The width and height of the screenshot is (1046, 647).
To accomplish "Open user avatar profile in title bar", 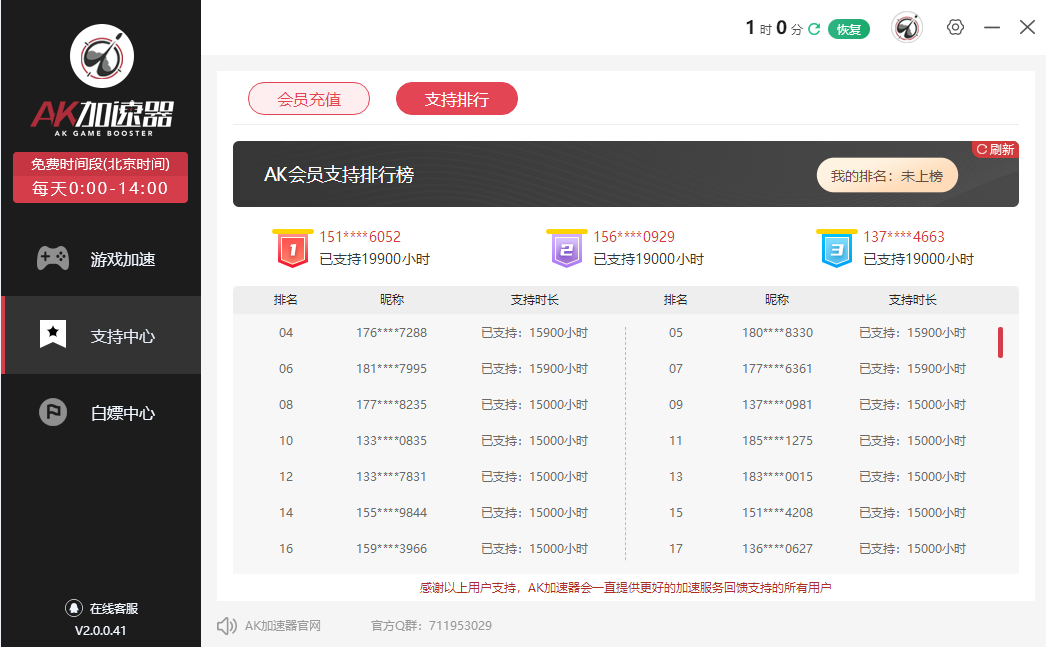I will point(907,28).
